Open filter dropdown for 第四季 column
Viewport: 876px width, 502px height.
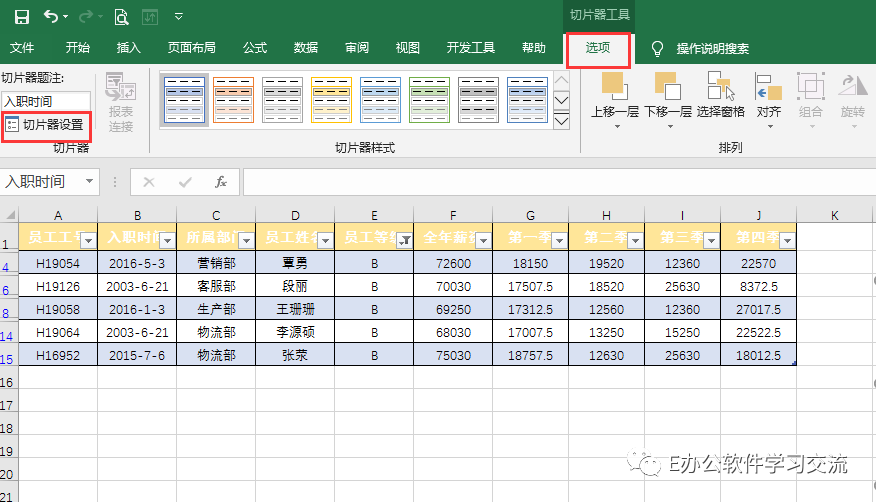coord(788,241)
